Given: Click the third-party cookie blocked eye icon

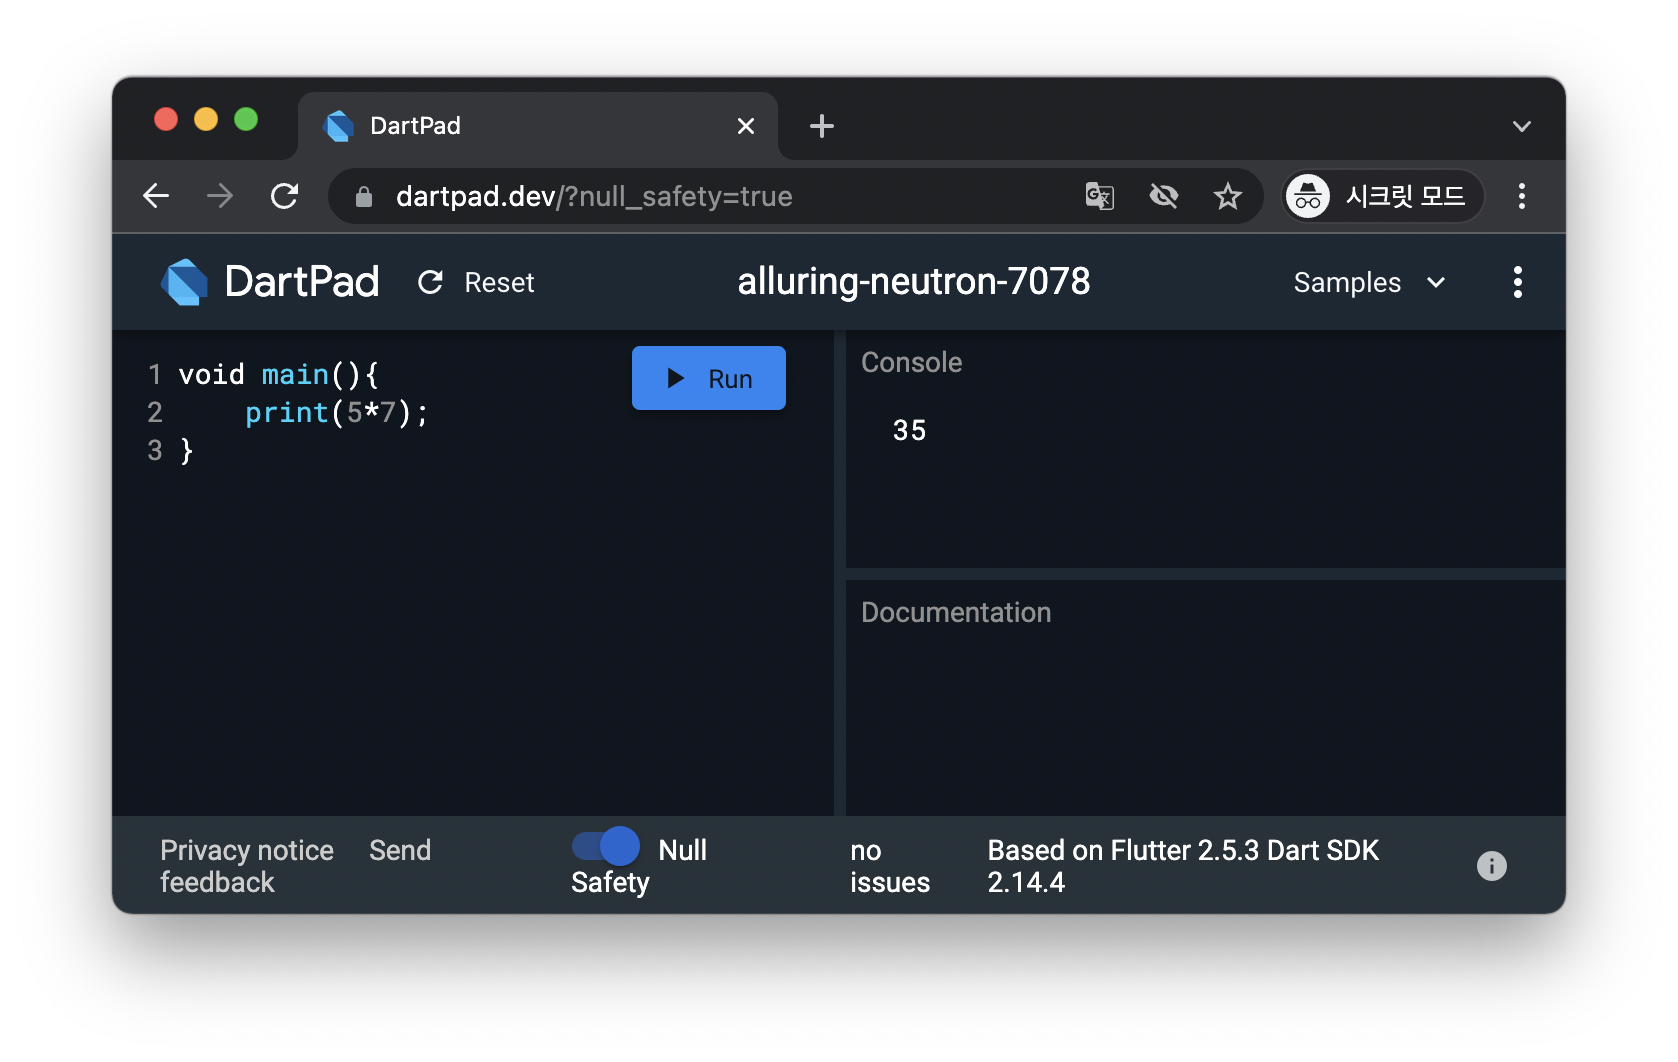Looking at the screenshot, I should point(1164,196).
